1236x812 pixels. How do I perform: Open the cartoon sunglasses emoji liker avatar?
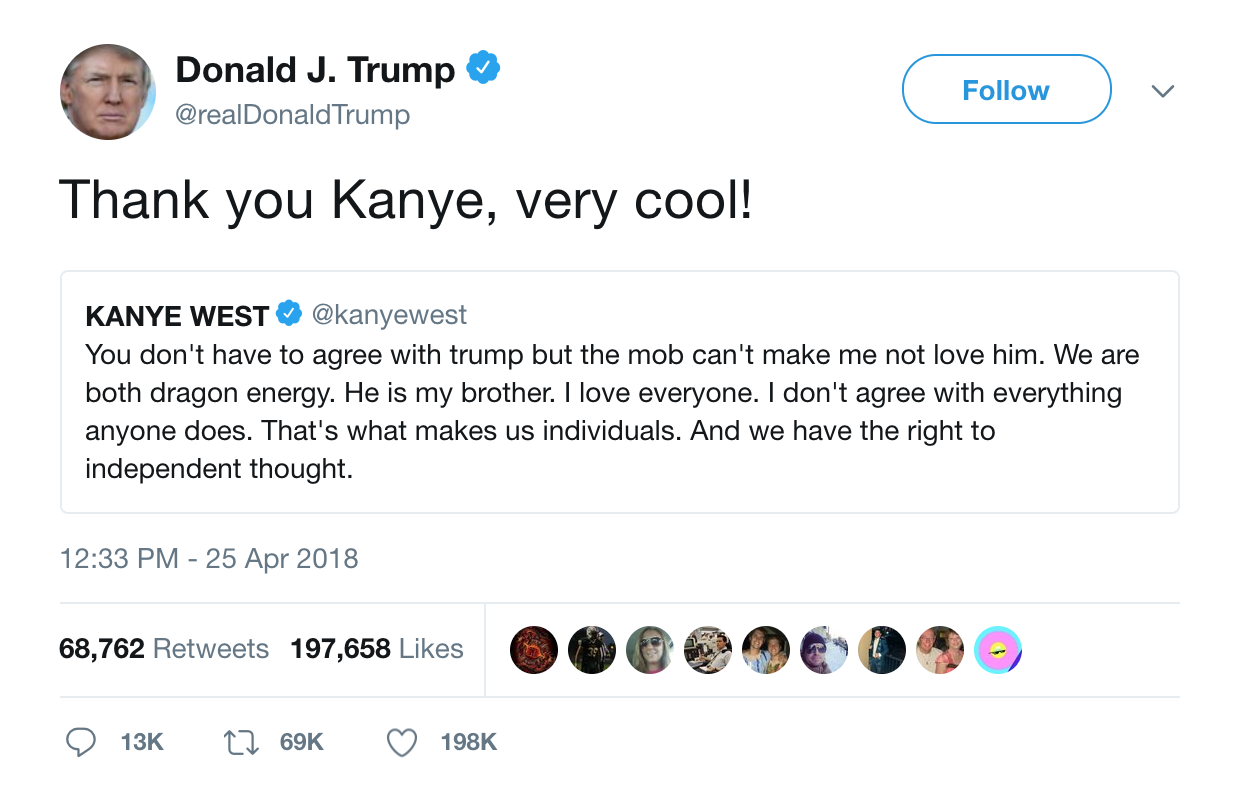(997, 649)
